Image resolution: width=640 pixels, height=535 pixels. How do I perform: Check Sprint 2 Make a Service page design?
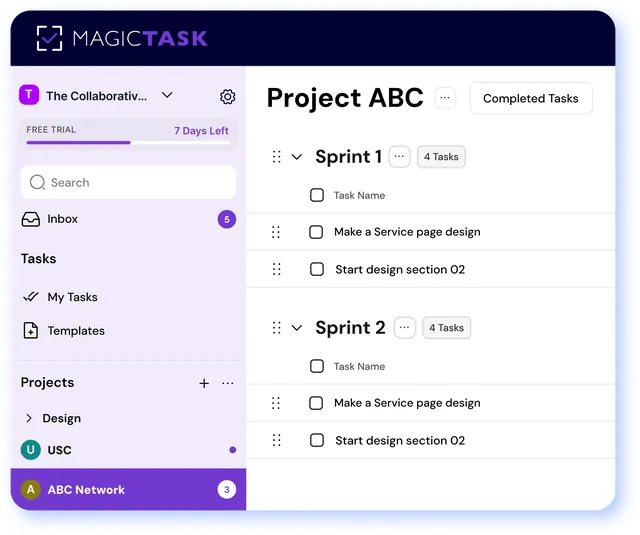click(316, 403)
